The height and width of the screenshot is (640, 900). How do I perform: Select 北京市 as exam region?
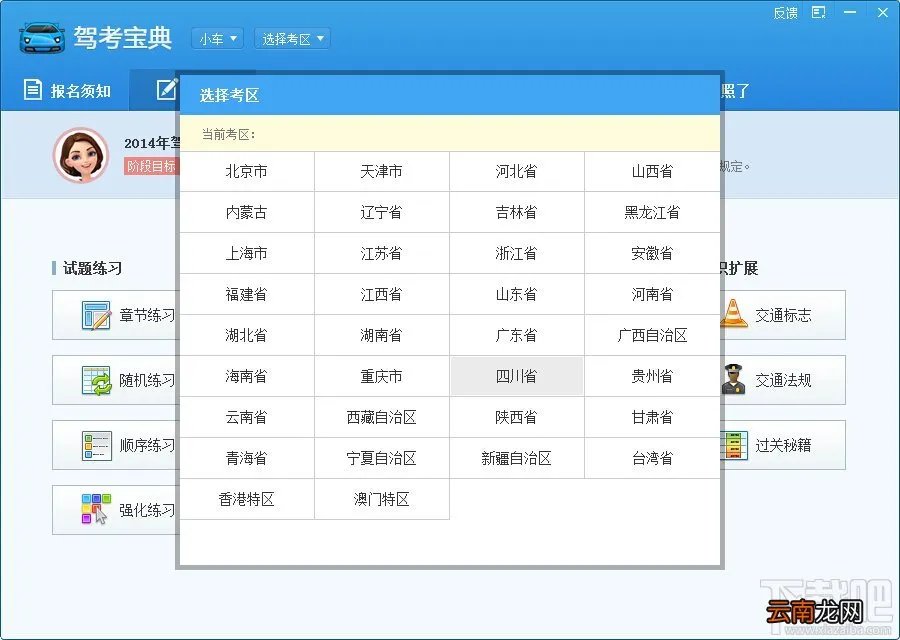[247, 171]
